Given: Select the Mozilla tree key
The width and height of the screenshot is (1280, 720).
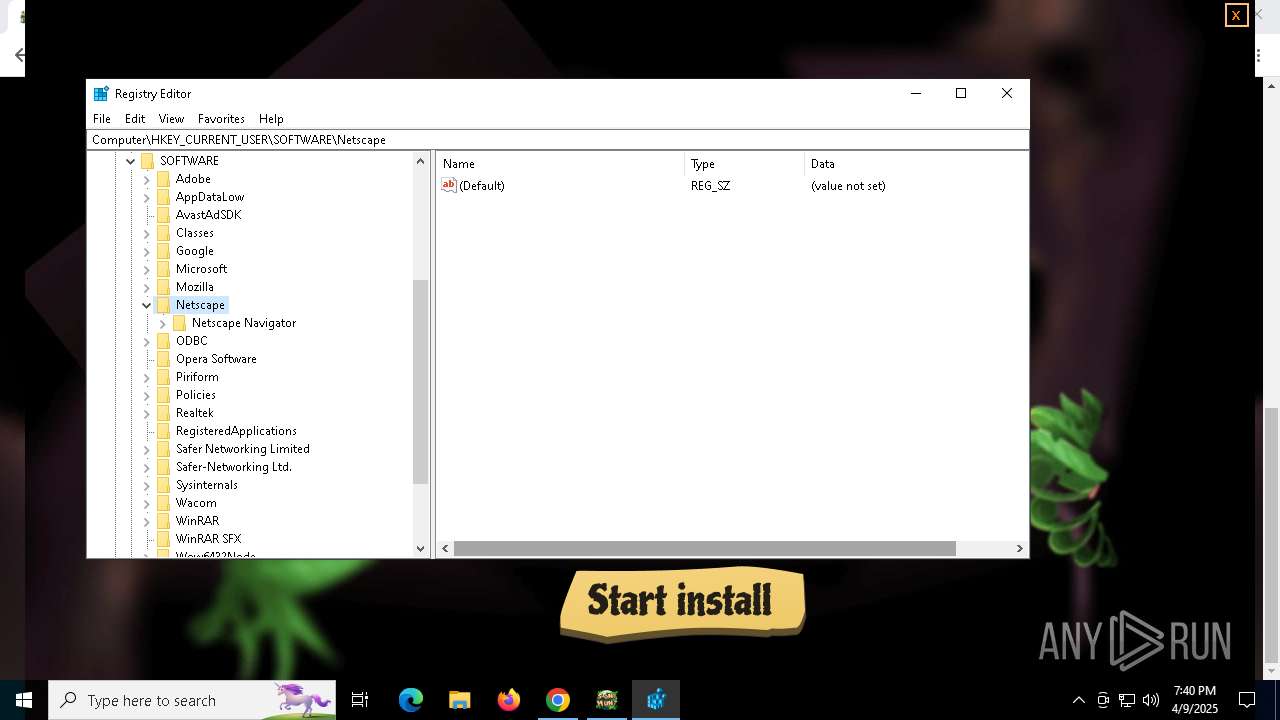Looking at the screenshot, I should coord(195,287).
